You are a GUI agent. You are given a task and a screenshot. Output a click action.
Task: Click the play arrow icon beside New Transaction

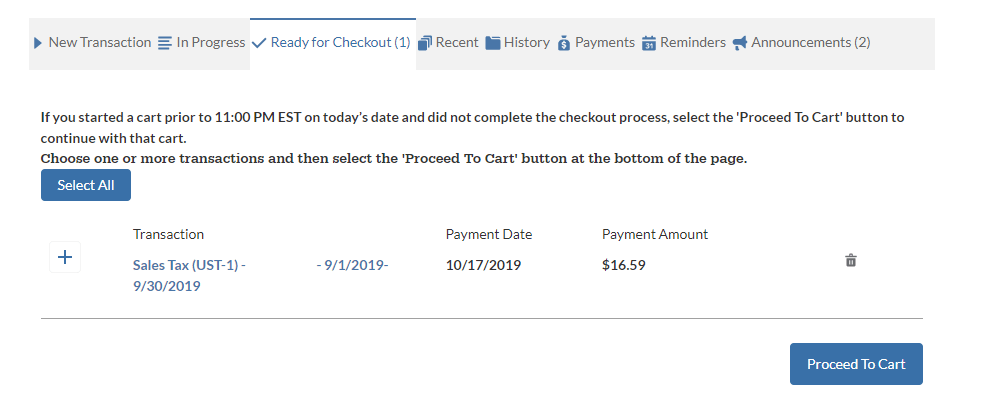coord(38,43)
